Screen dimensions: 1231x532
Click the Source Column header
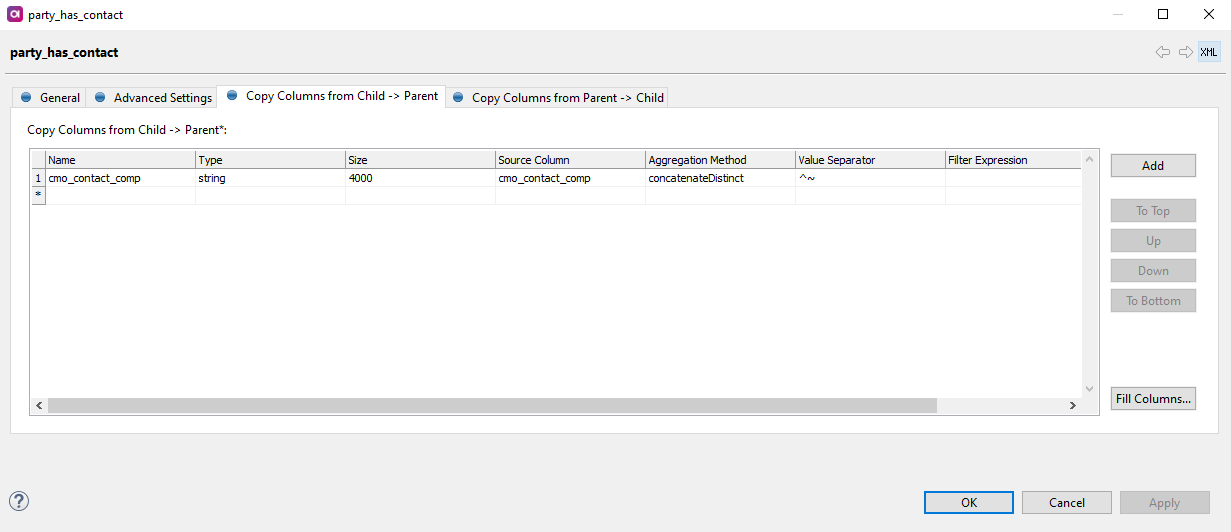[570, 160]
